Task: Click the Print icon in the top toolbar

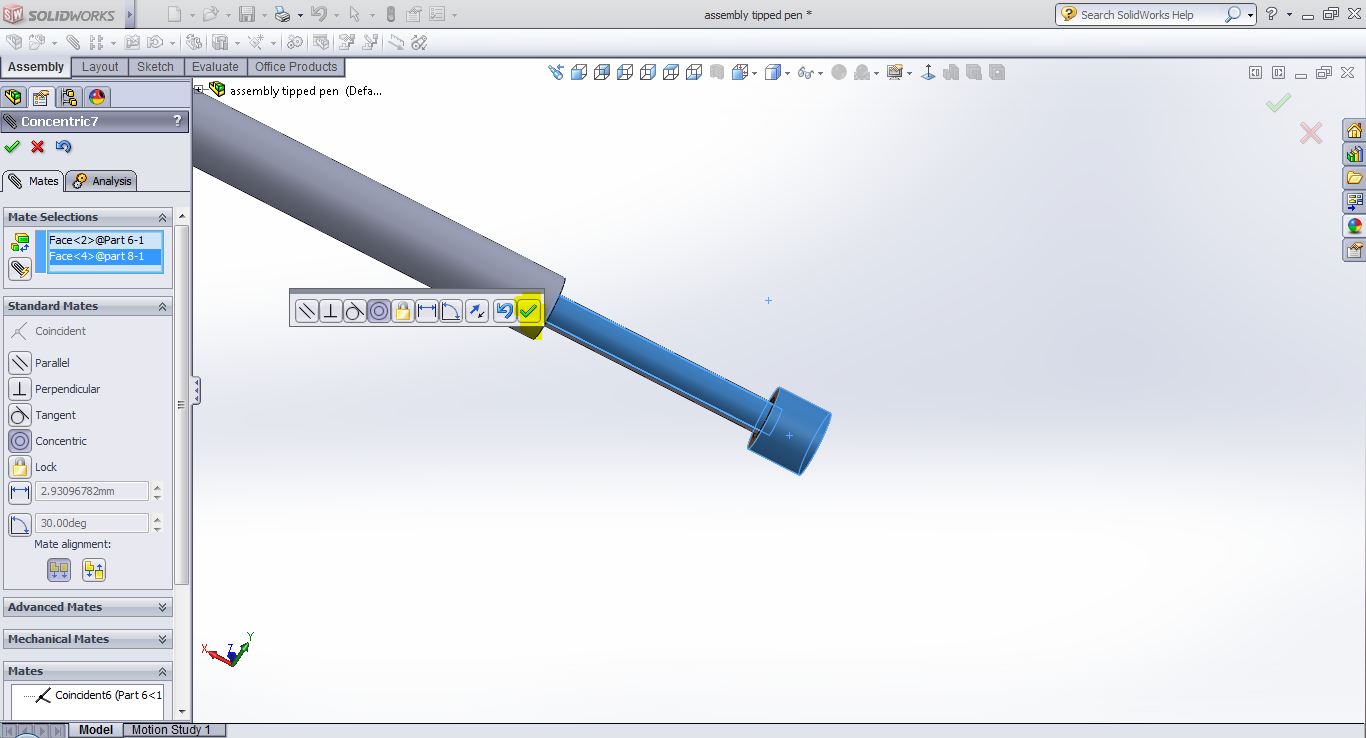Action: coord(282,14)
